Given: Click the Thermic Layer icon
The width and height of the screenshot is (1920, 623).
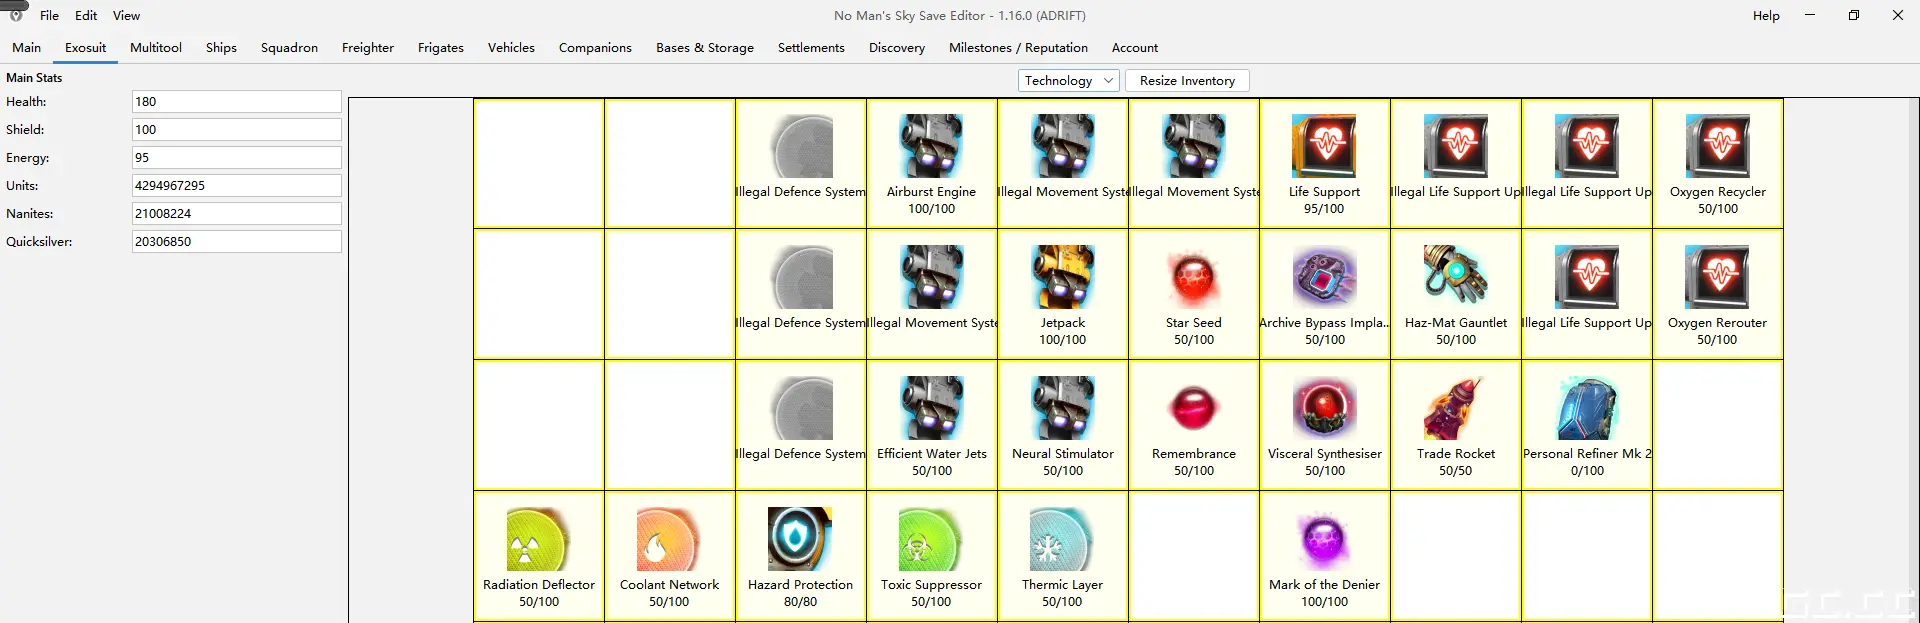Looking at the screenshot, I should [x=1063, y=539].
